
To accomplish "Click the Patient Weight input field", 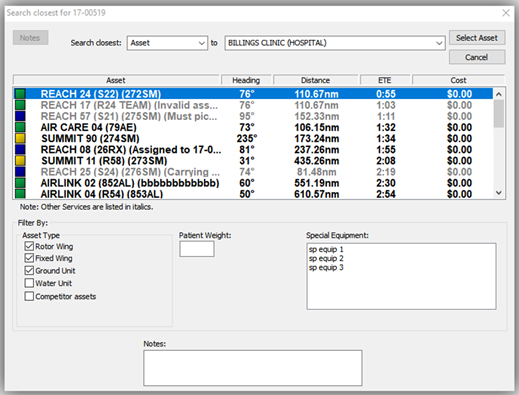I will 197,249.
